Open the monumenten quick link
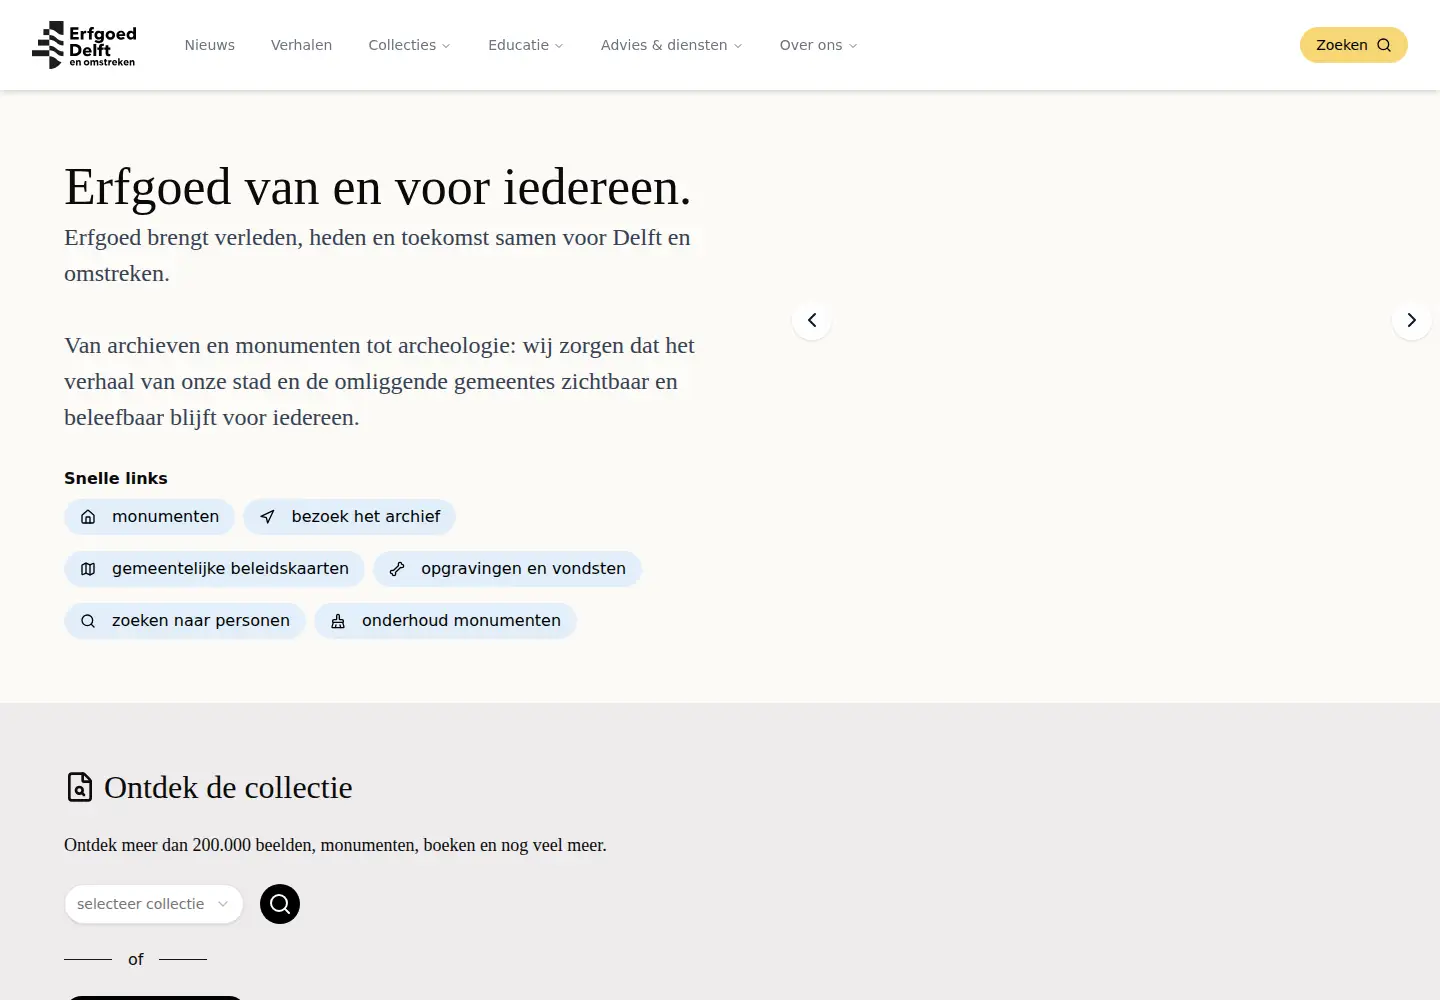Viewport: 1440px width, 1000px height. 149,517
